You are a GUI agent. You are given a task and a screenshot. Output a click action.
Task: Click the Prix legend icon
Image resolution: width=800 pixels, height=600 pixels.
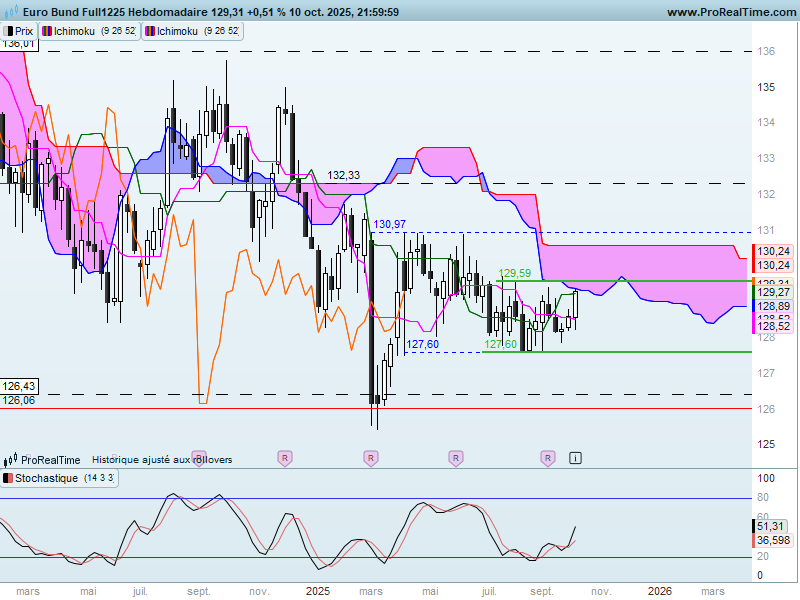(x=9, y=31)
